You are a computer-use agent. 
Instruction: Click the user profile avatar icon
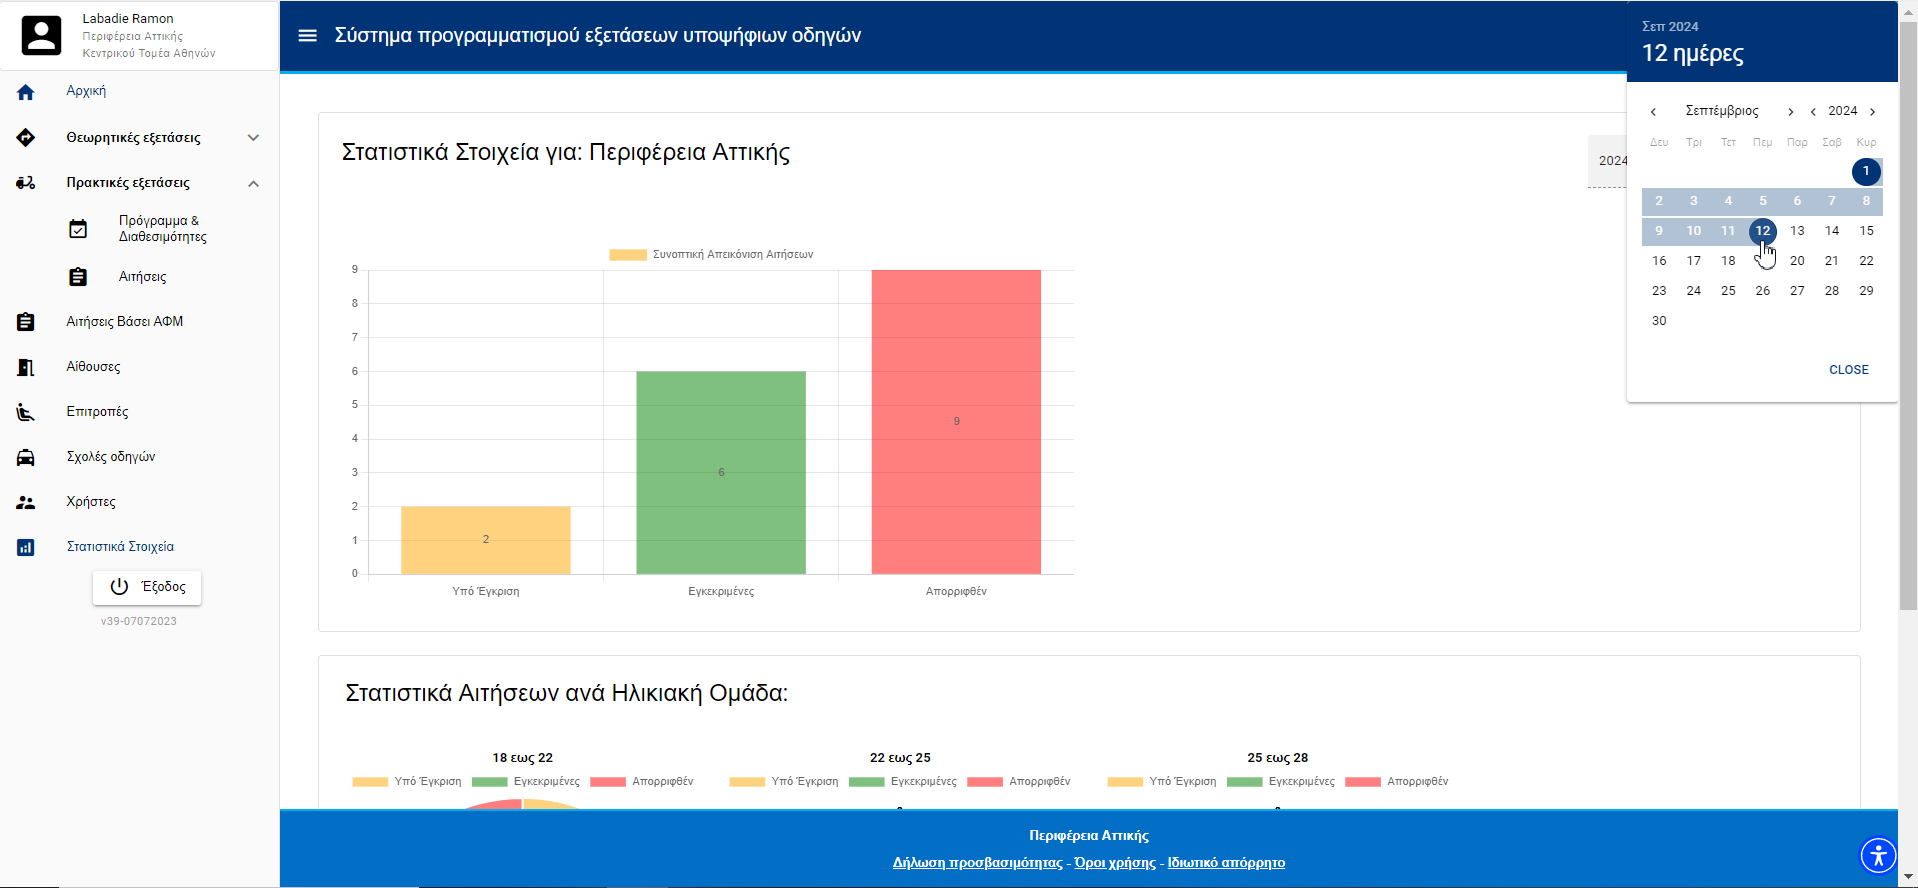tap(41, 36)
